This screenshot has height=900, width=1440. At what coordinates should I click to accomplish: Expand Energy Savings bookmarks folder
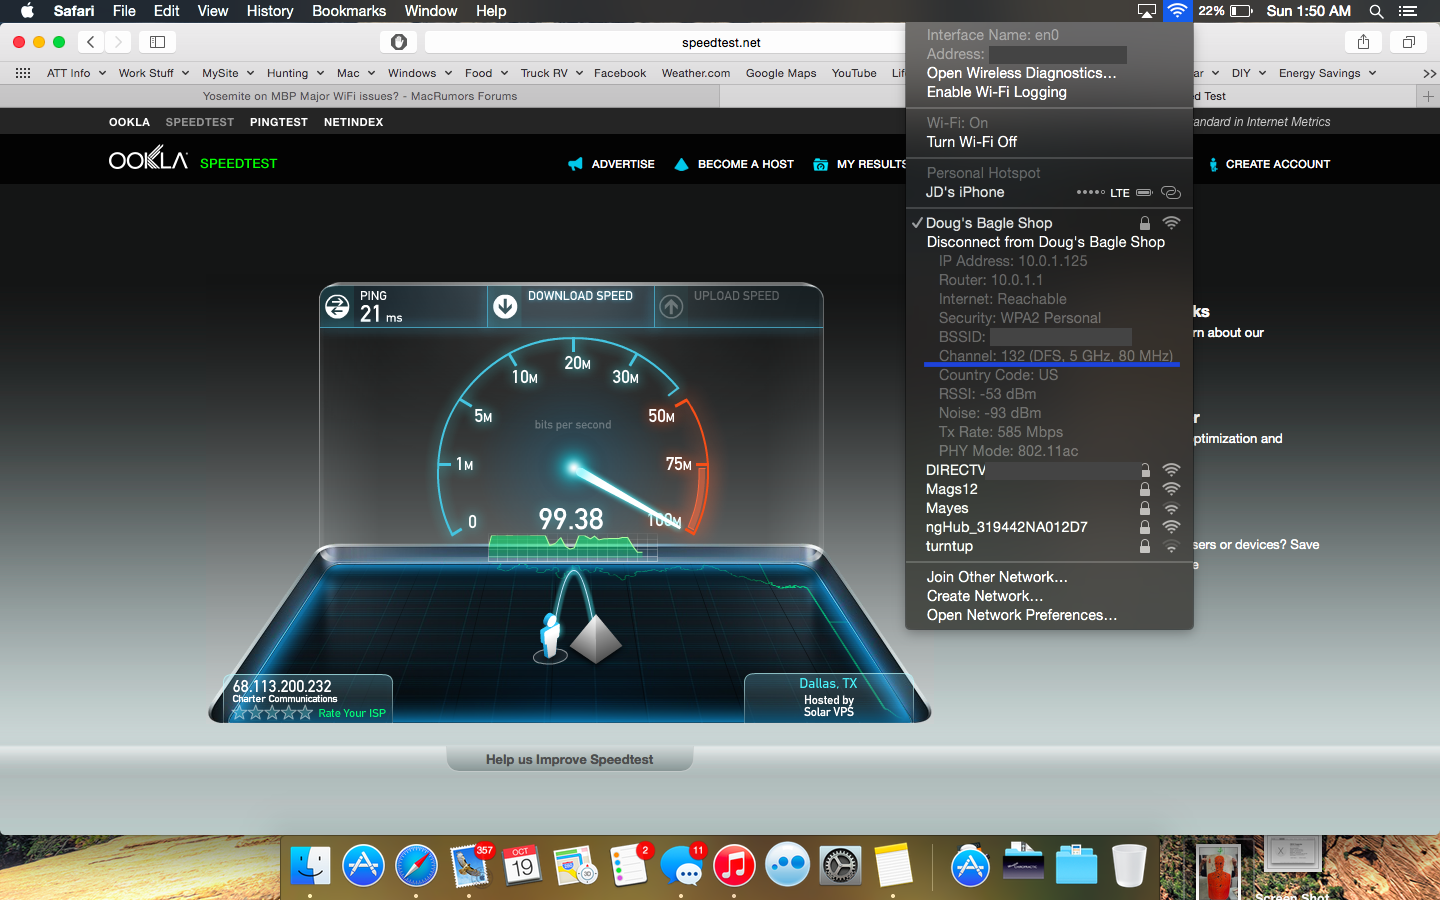1327,73
